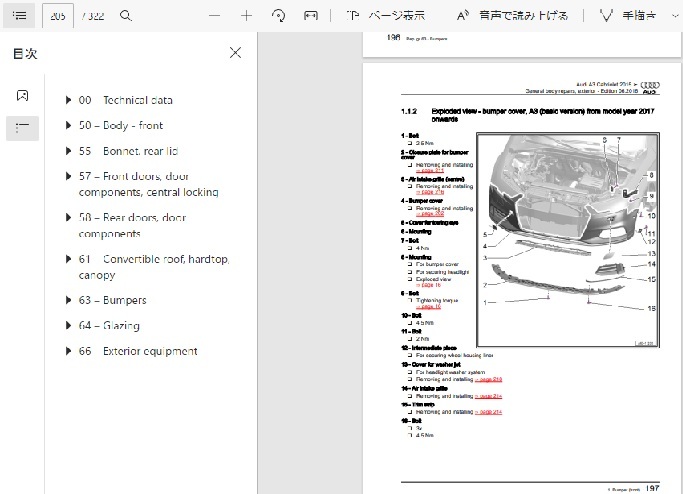Viewport: 683px width, 494px height.
Task: Click the zoom out minus icon
Action: (x=214, y=16)
